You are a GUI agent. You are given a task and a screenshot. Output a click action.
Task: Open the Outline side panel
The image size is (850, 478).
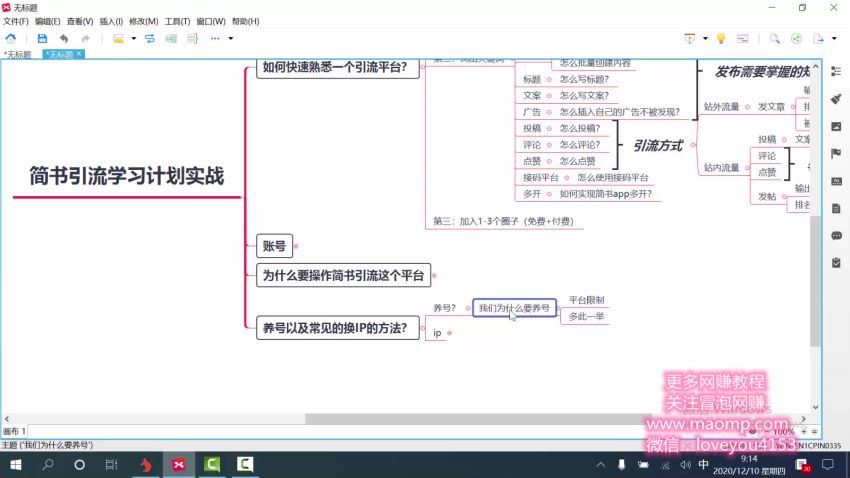point(836,72)
